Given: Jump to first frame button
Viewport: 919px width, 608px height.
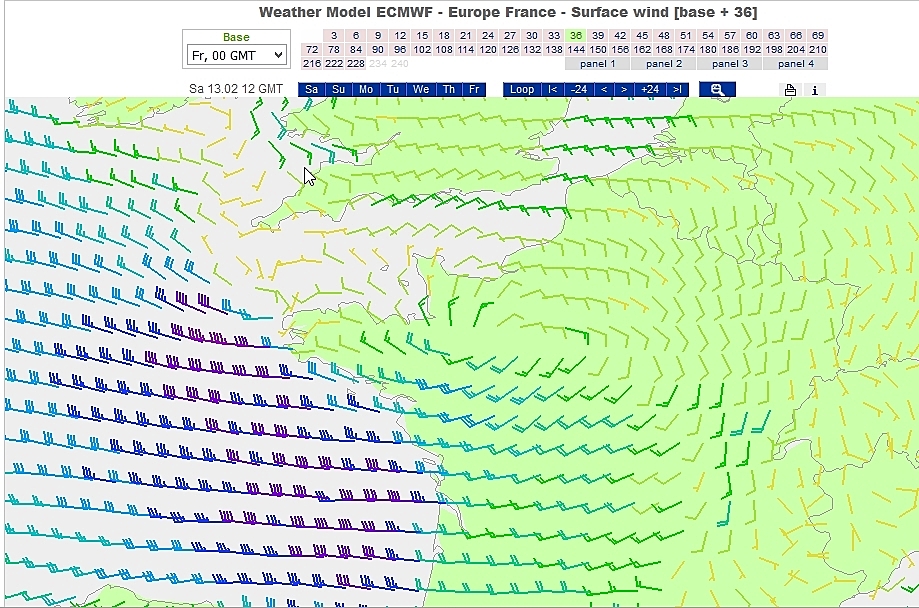Looking at the screenshot, I should (x=552, y=89).
